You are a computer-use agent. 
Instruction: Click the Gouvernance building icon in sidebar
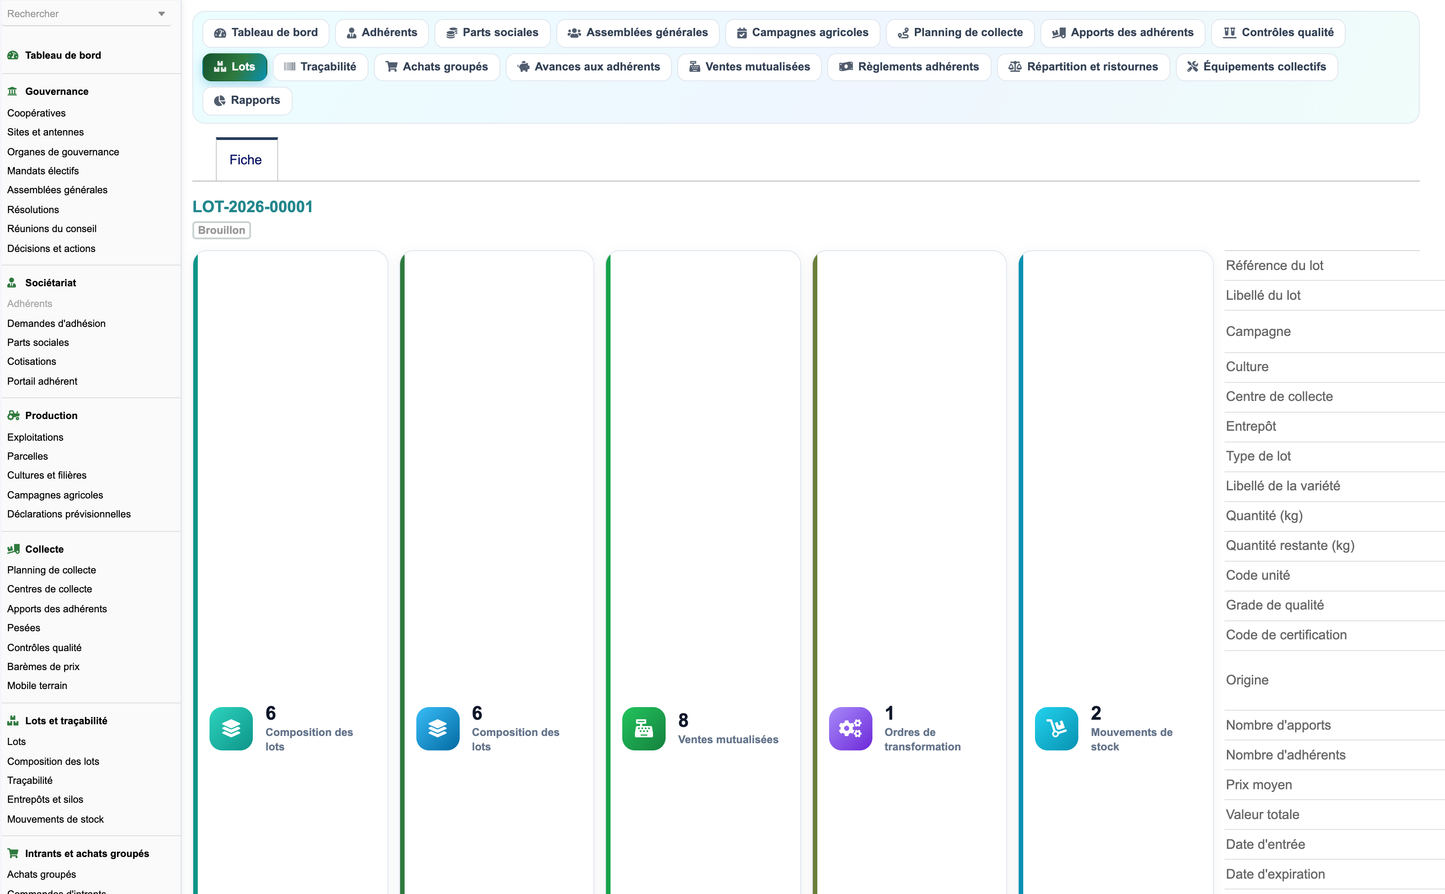point(13,91)
